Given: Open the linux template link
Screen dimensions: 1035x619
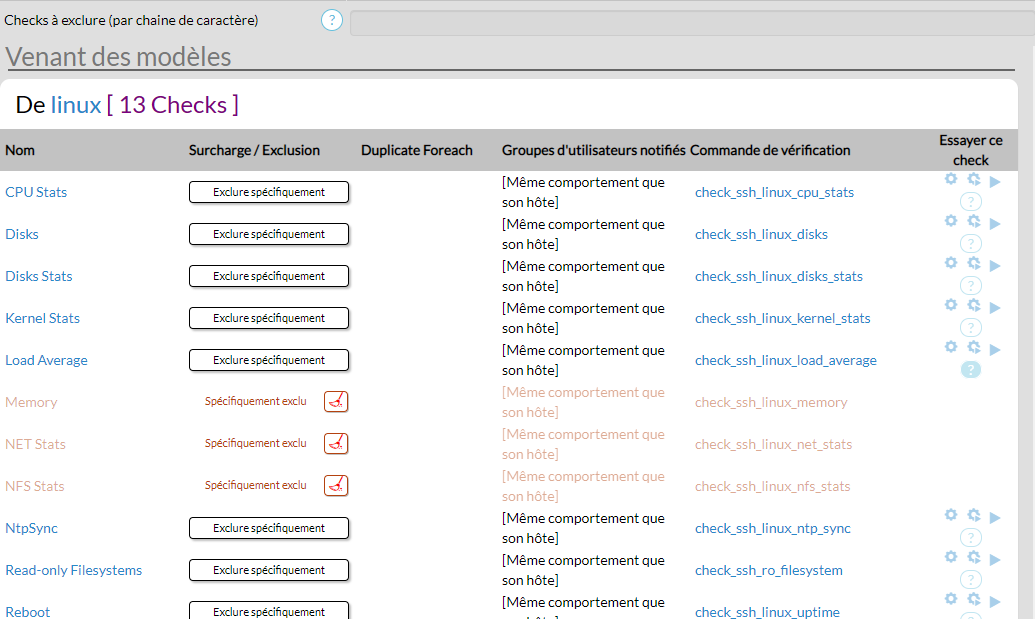Looking at the screenshot, I should coord(76,105).
